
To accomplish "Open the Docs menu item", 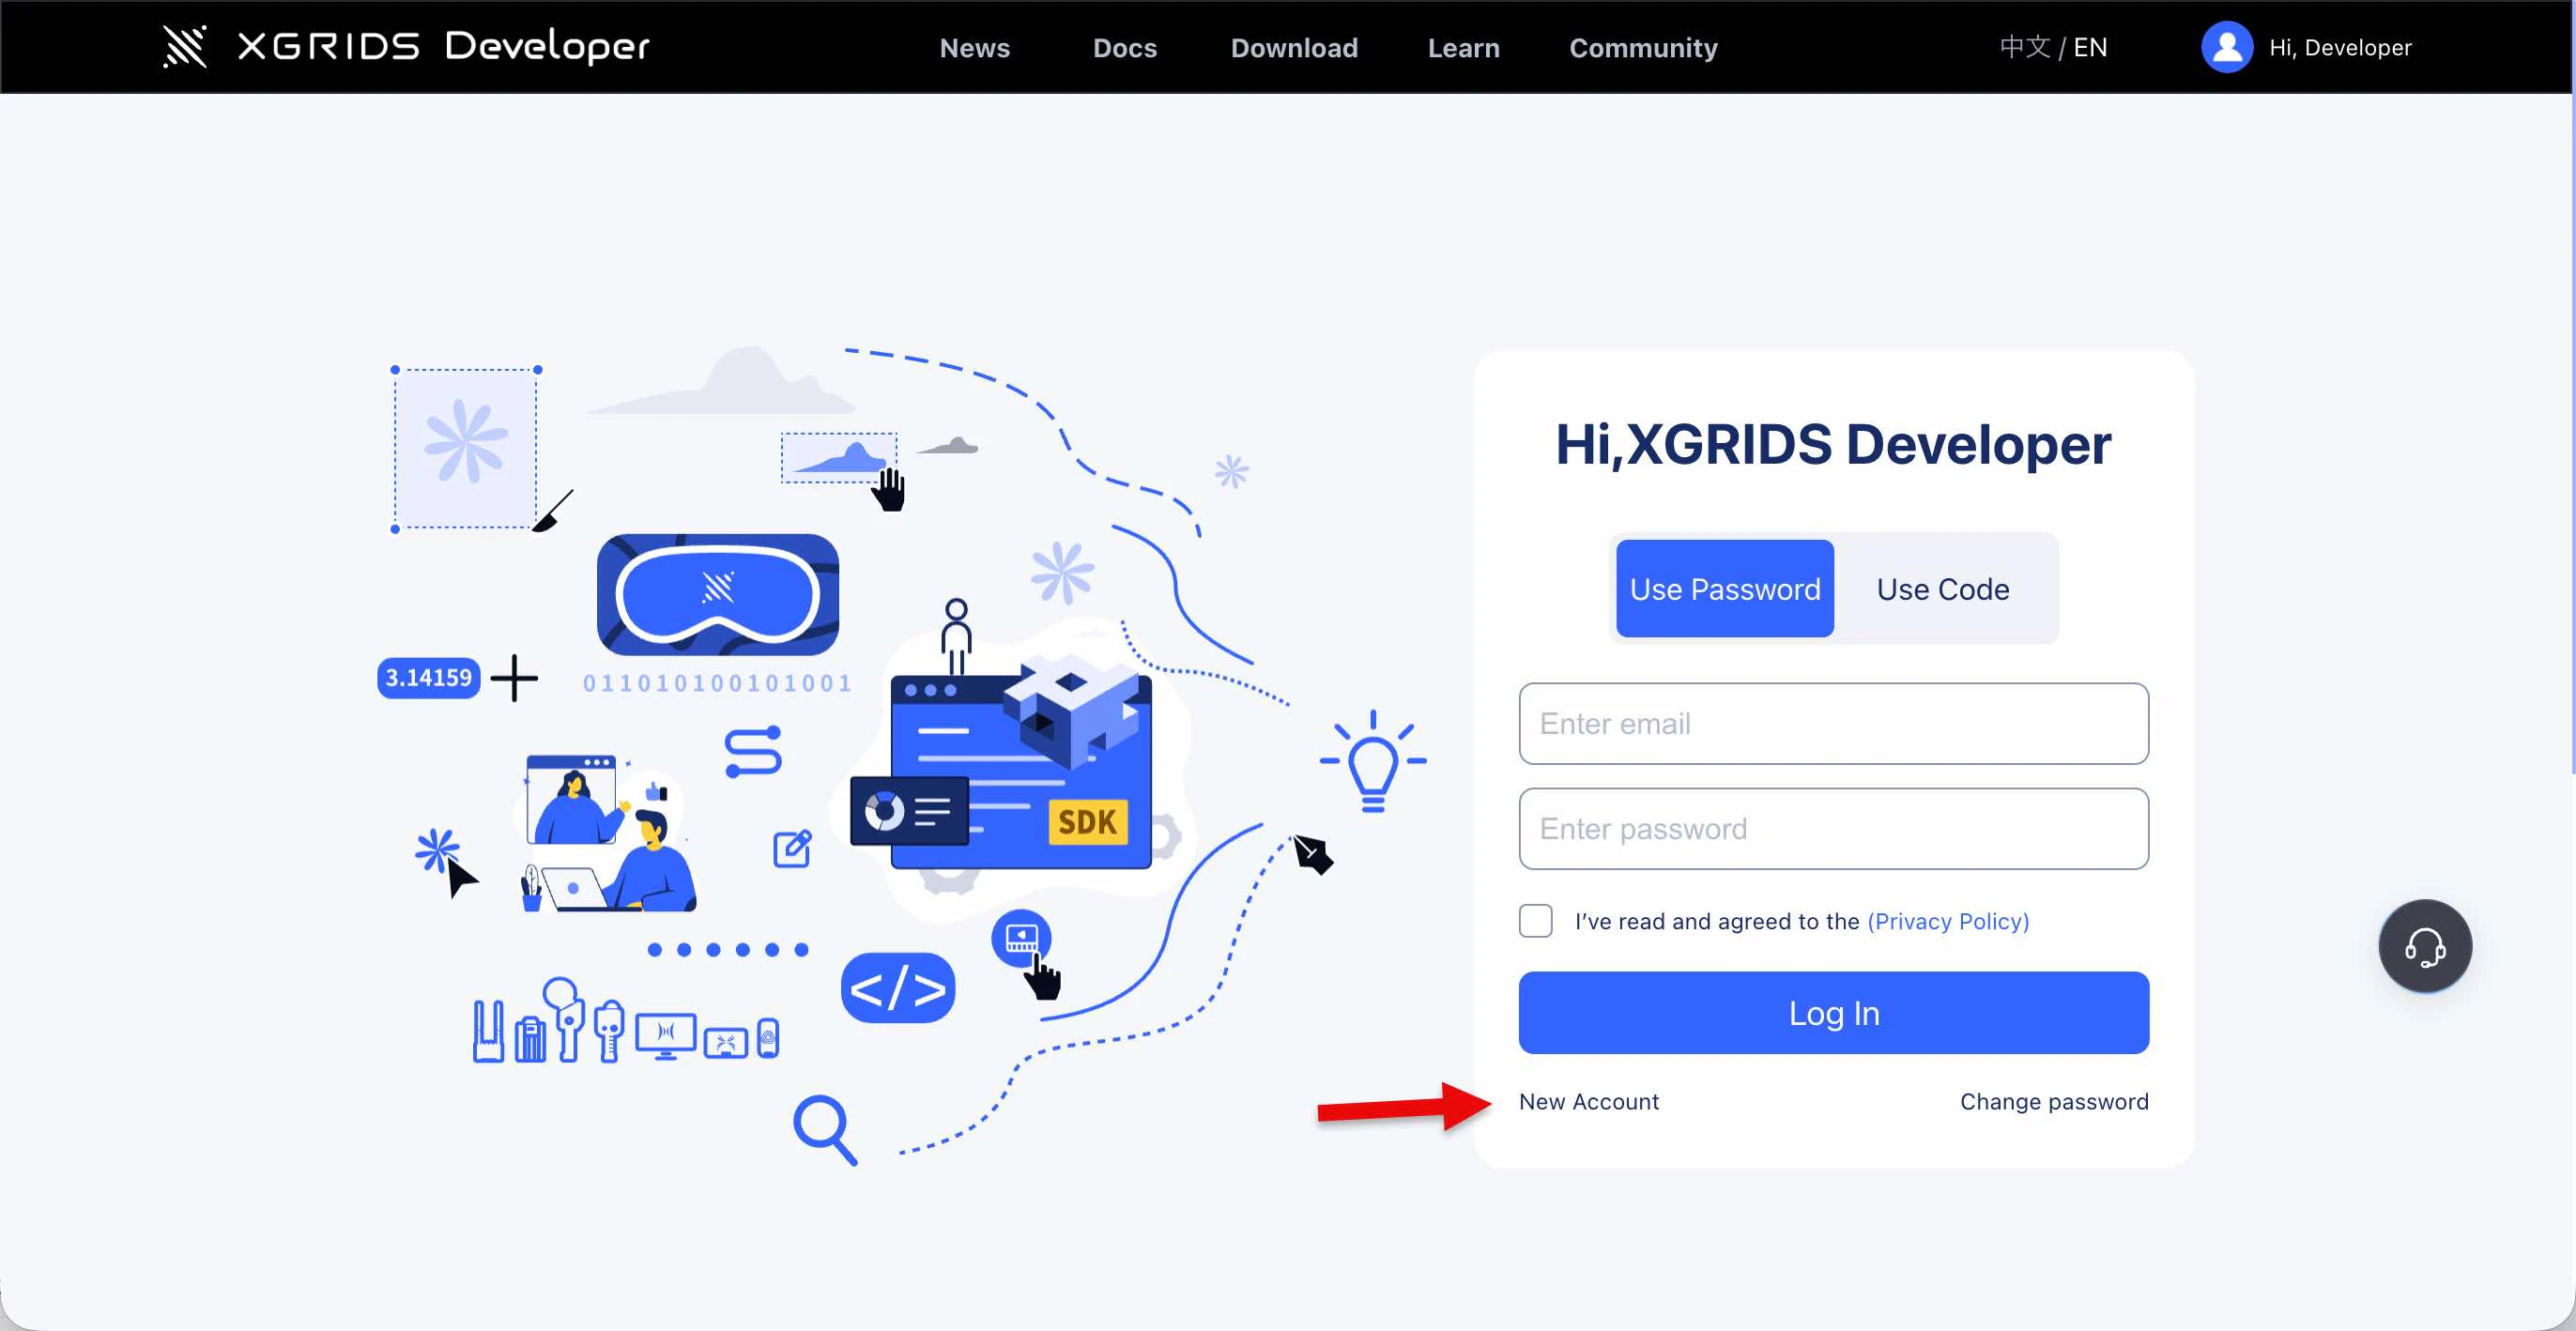I will [x=1124, y=47].
